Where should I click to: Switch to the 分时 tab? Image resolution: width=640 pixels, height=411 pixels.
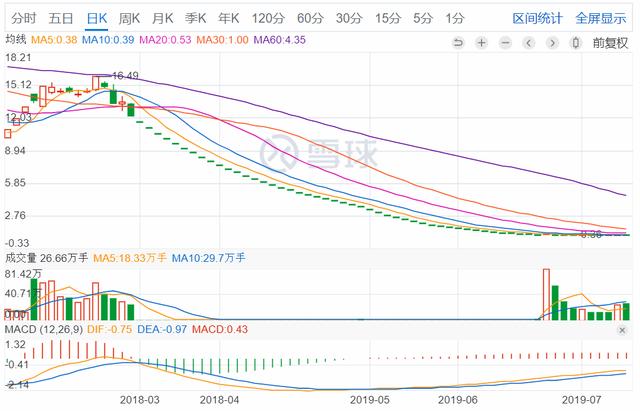24,18
